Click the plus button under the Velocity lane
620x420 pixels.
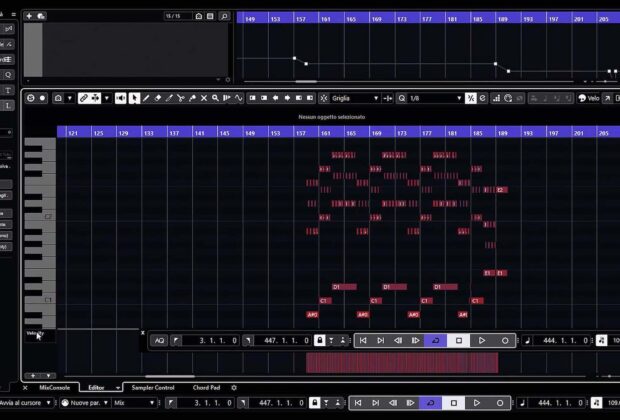33,375
